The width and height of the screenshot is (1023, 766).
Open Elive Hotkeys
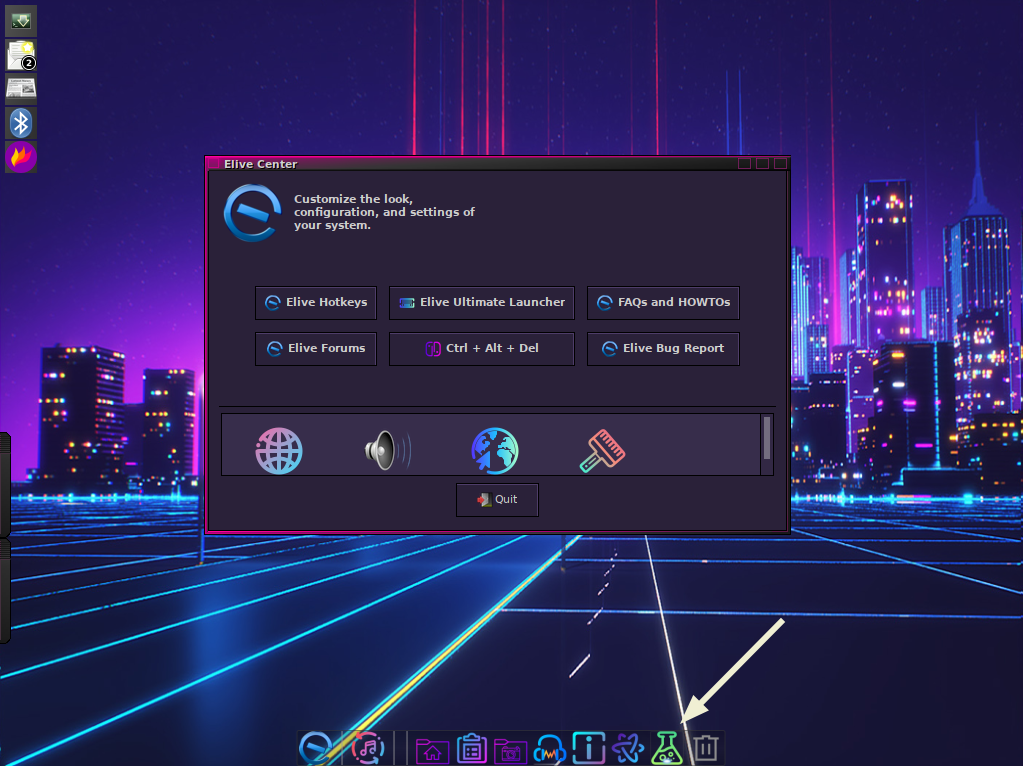[x=316, y=303]
